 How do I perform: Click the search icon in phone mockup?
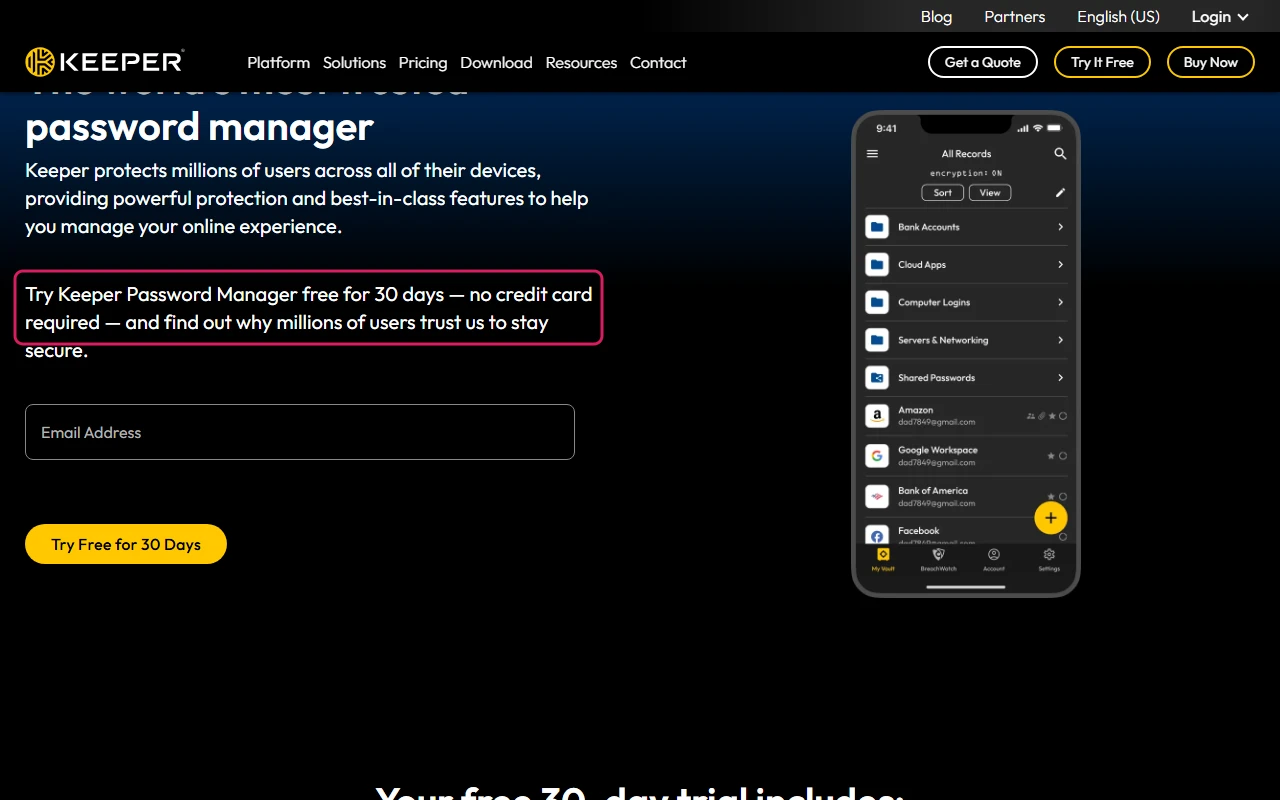pos(1060,154)
